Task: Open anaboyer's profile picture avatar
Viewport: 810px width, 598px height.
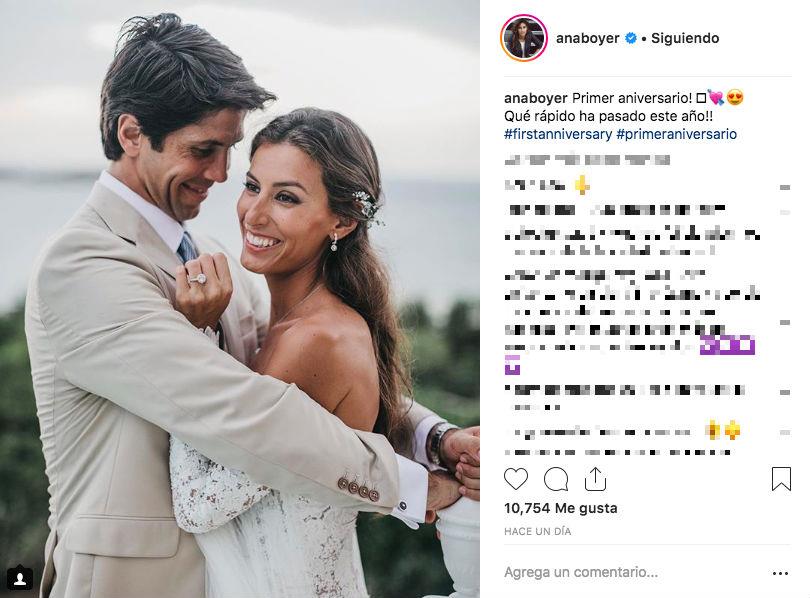Action: 524,38
